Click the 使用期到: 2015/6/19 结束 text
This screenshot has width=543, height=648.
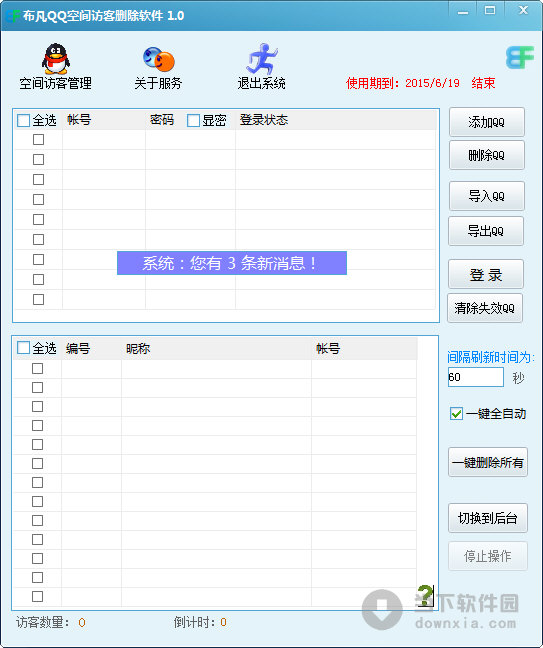pos(420,83)
